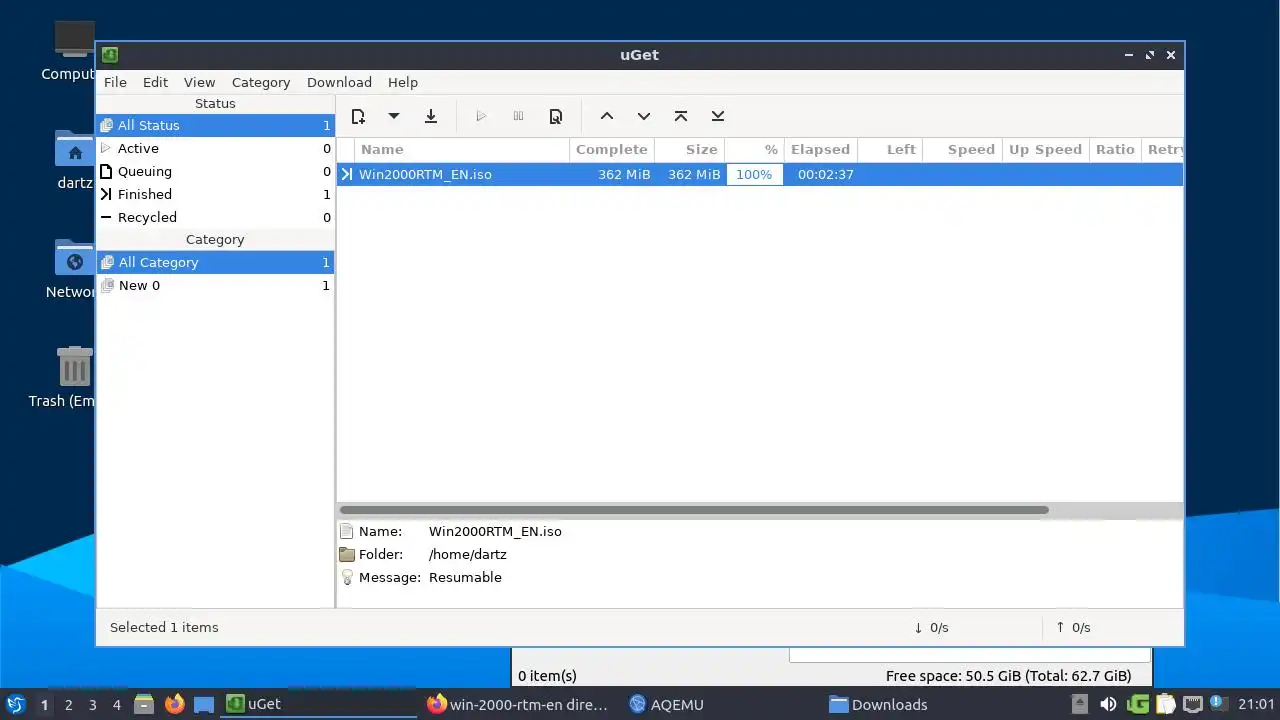Click the uGet tray icon

click(1137, 704)
